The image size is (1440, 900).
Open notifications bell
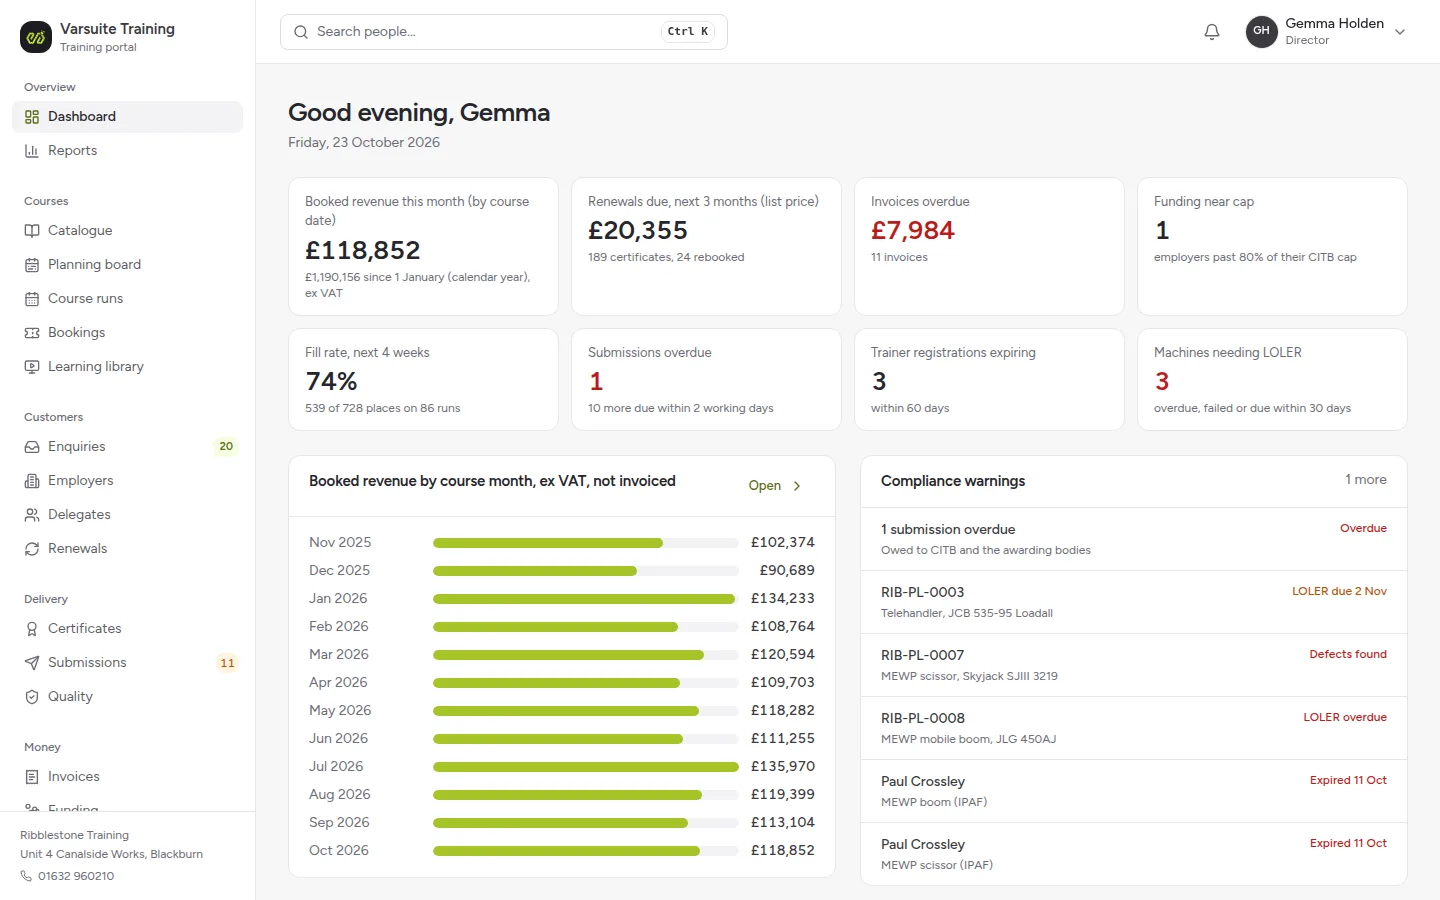[x=1212, y=32]
